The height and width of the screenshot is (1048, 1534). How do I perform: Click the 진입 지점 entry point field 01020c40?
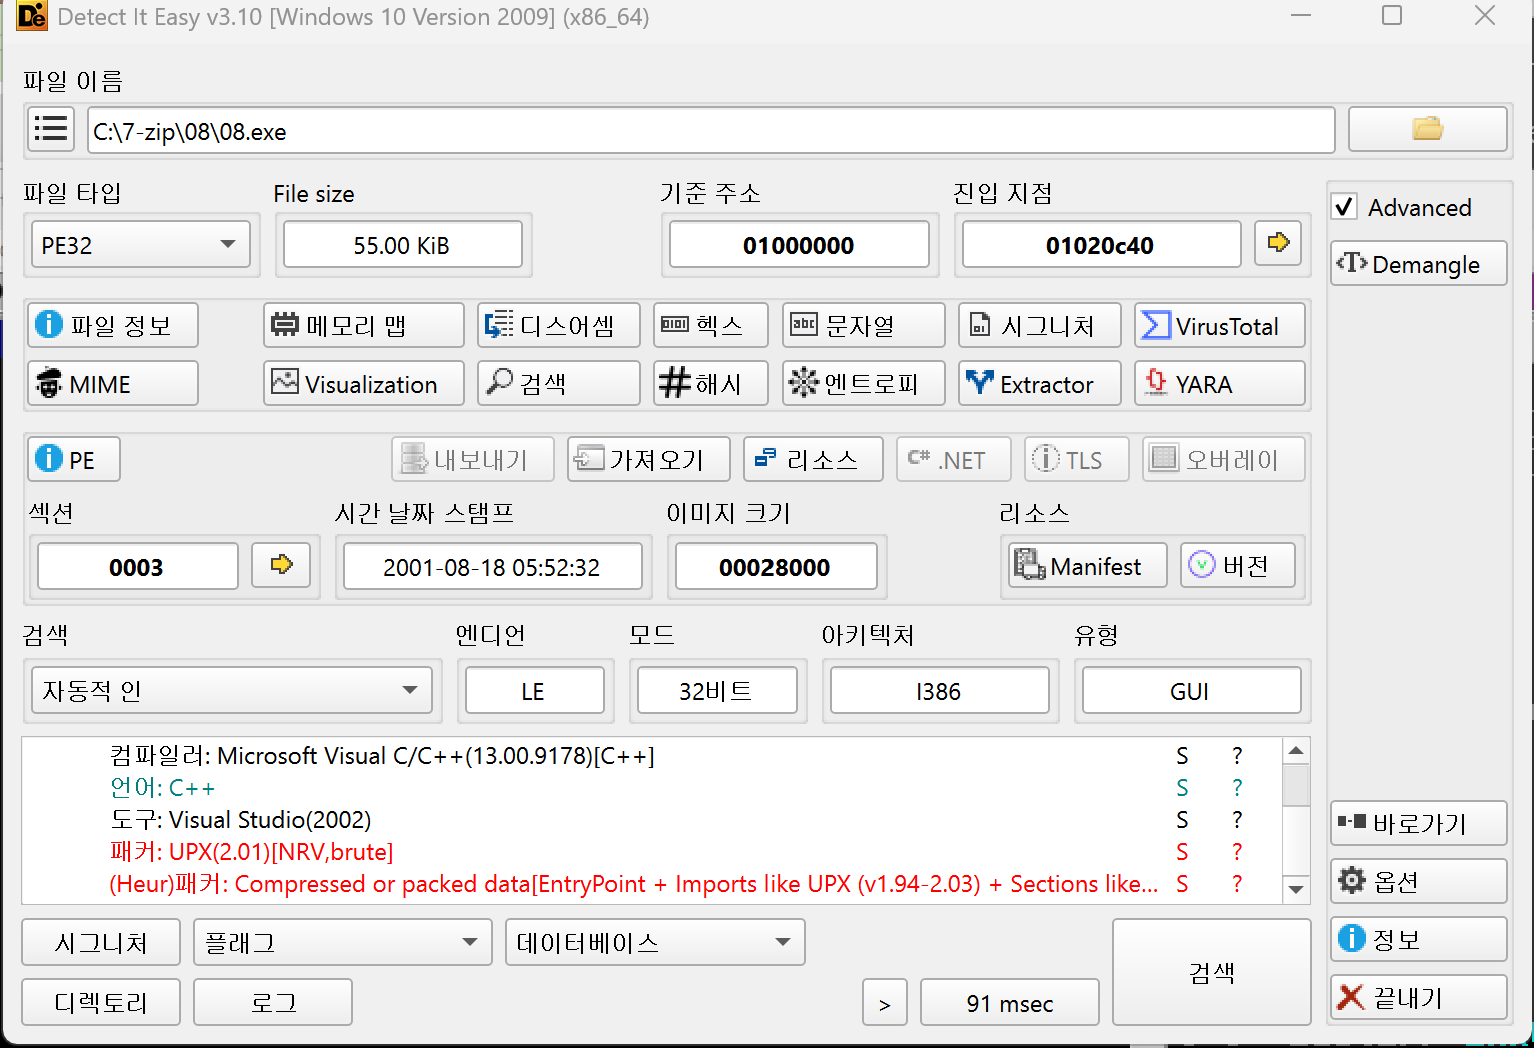coord(1101,245)
